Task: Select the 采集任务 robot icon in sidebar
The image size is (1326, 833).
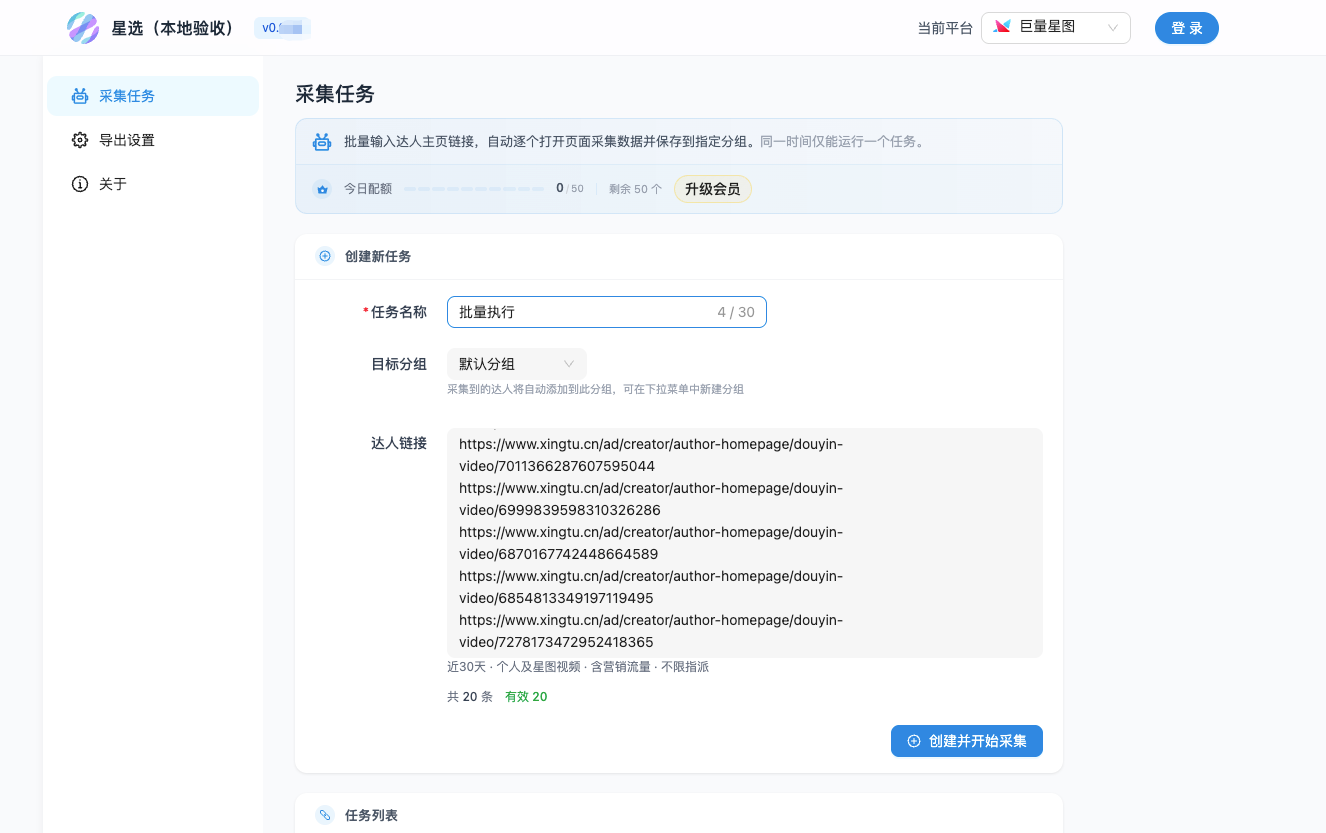Action: [x=80, y=96]
